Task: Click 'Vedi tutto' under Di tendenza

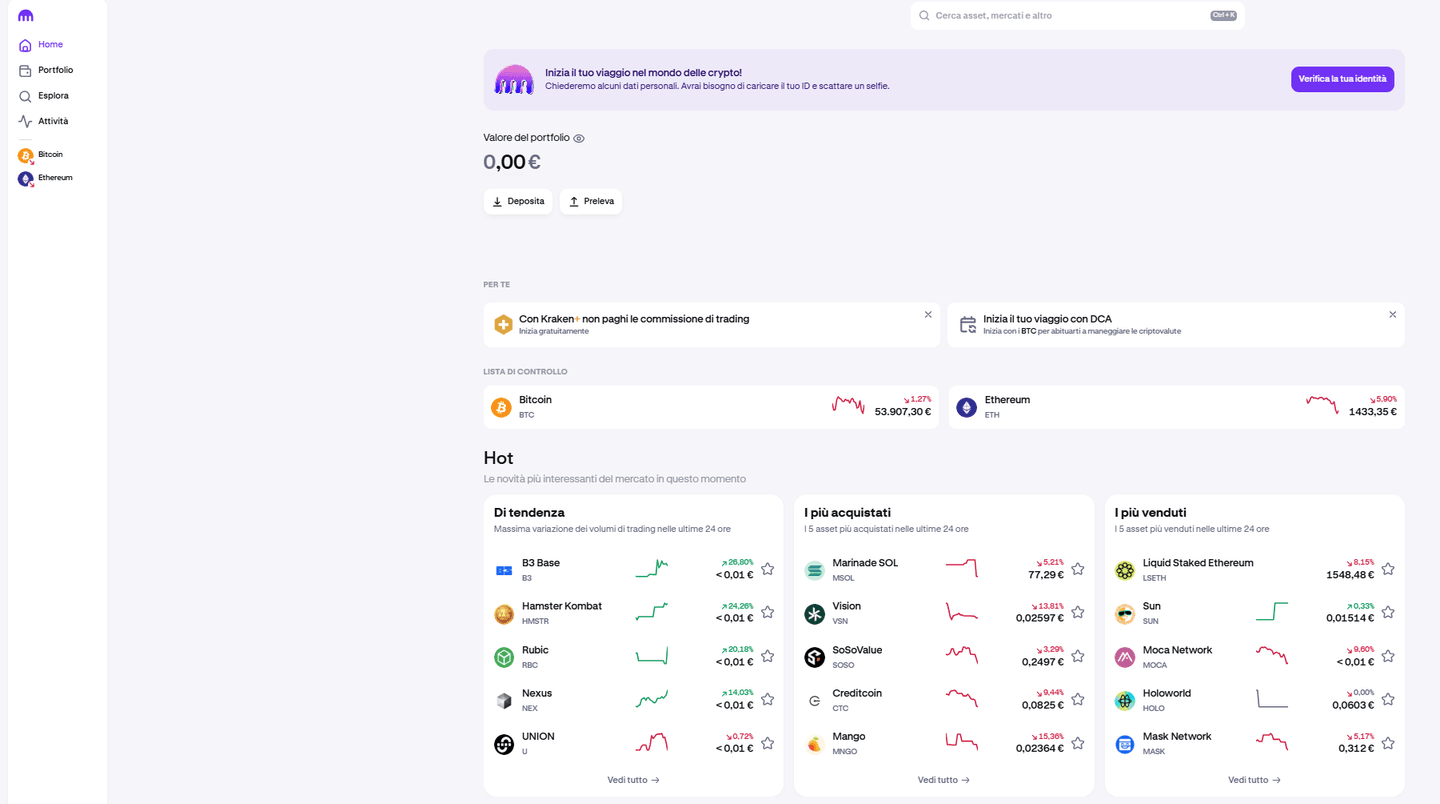Action: 633,780
